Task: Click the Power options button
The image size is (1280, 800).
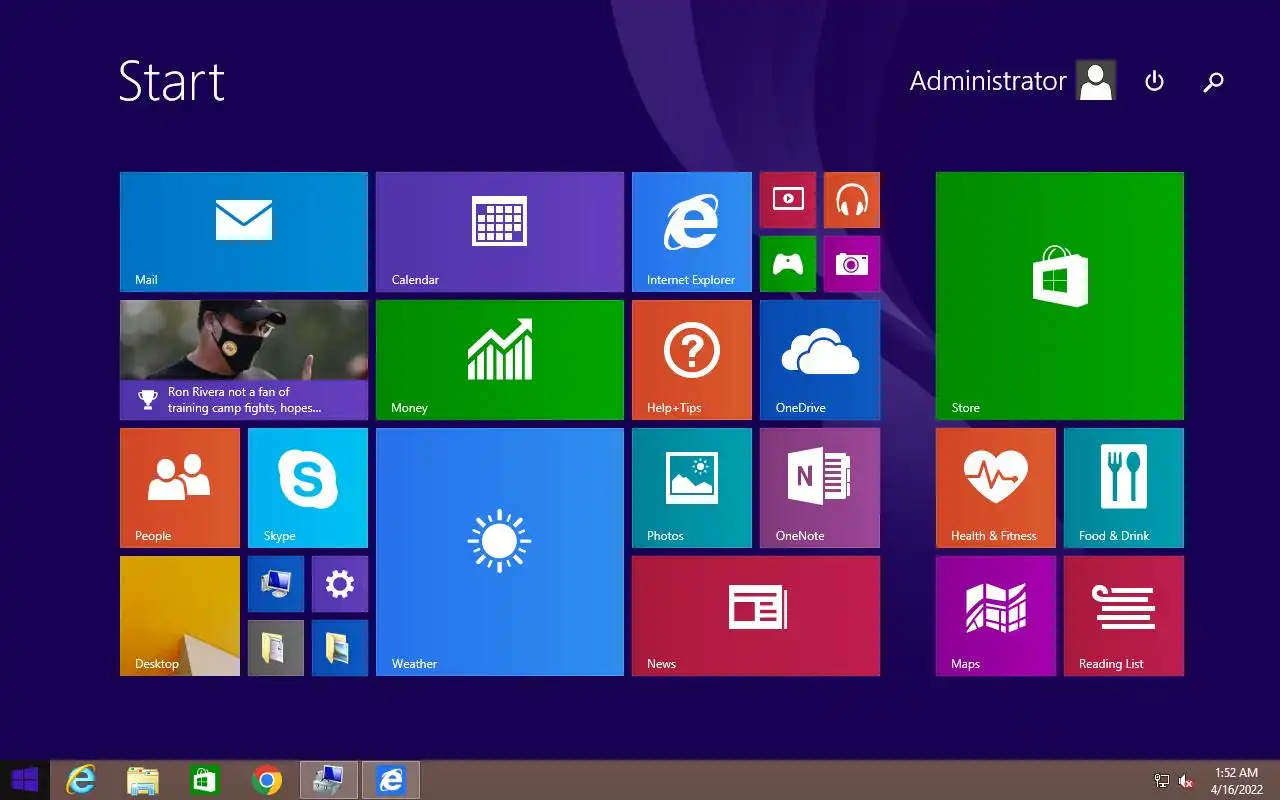Action: point(1154,81)
